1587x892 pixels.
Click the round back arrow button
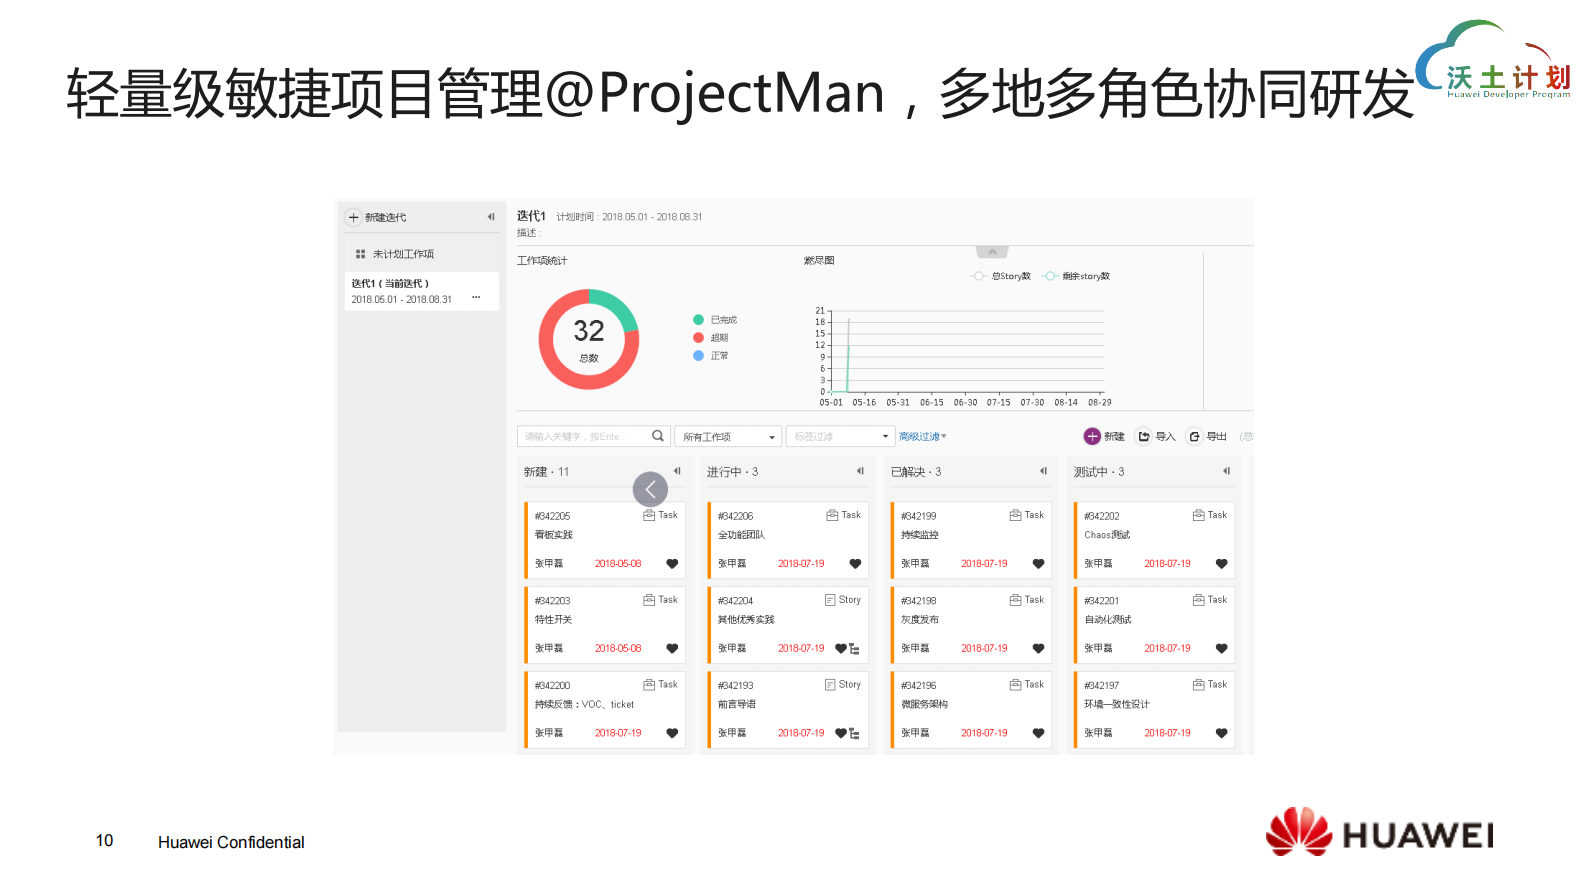(650, 489)
